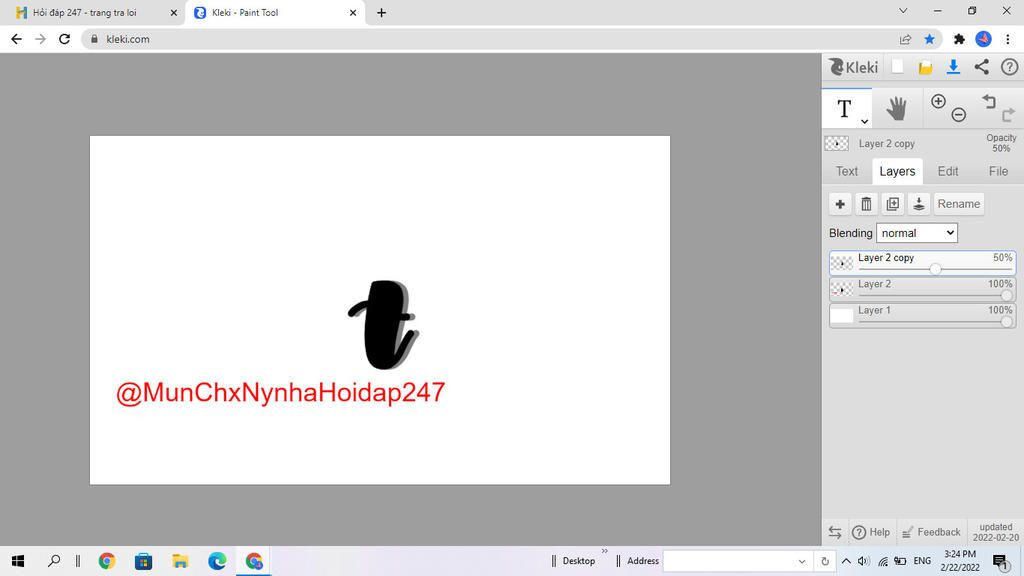Open the Help link at bottom
Screen dimensions: 1024x576
tap(871, 532)
